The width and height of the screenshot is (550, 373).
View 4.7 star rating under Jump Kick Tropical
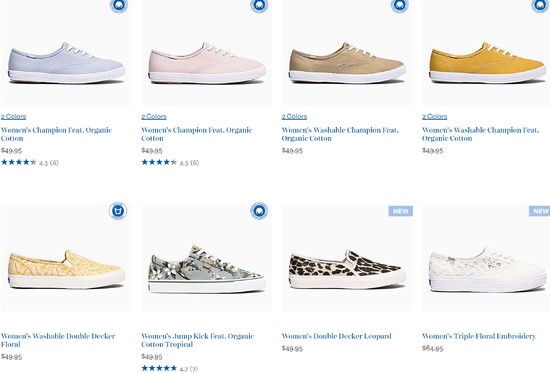tap(170, 368)
